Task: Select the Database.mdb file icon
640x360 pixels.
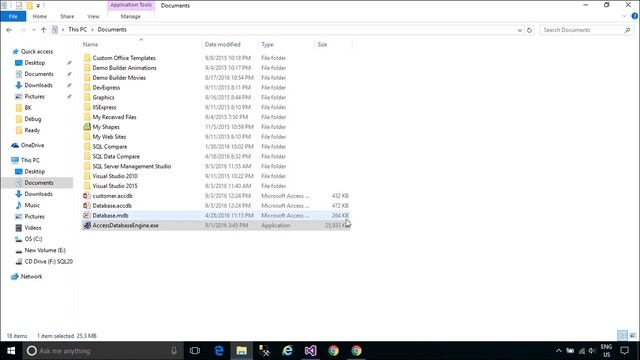Action: 87,216
